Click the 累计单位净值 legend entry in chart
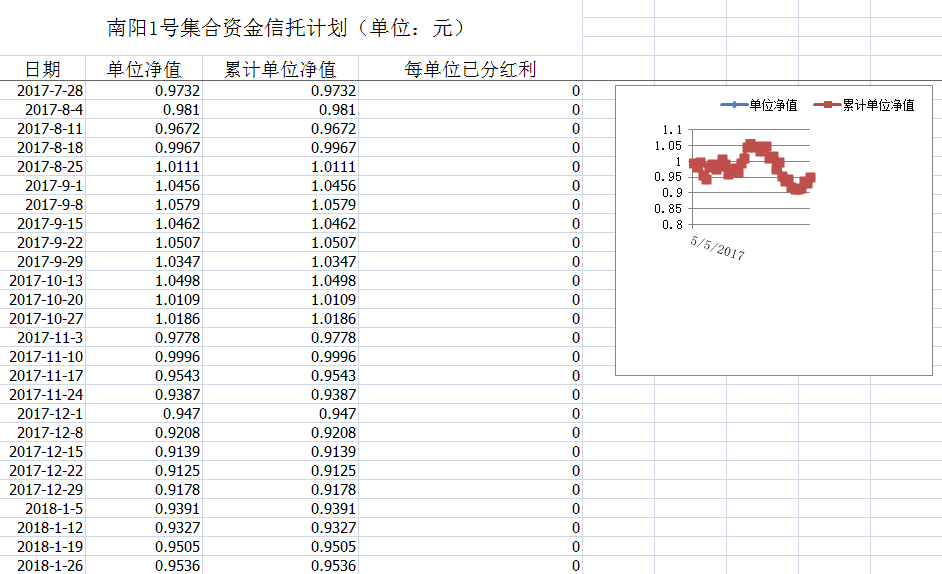 pyautogui.click(x=866, y=105)
